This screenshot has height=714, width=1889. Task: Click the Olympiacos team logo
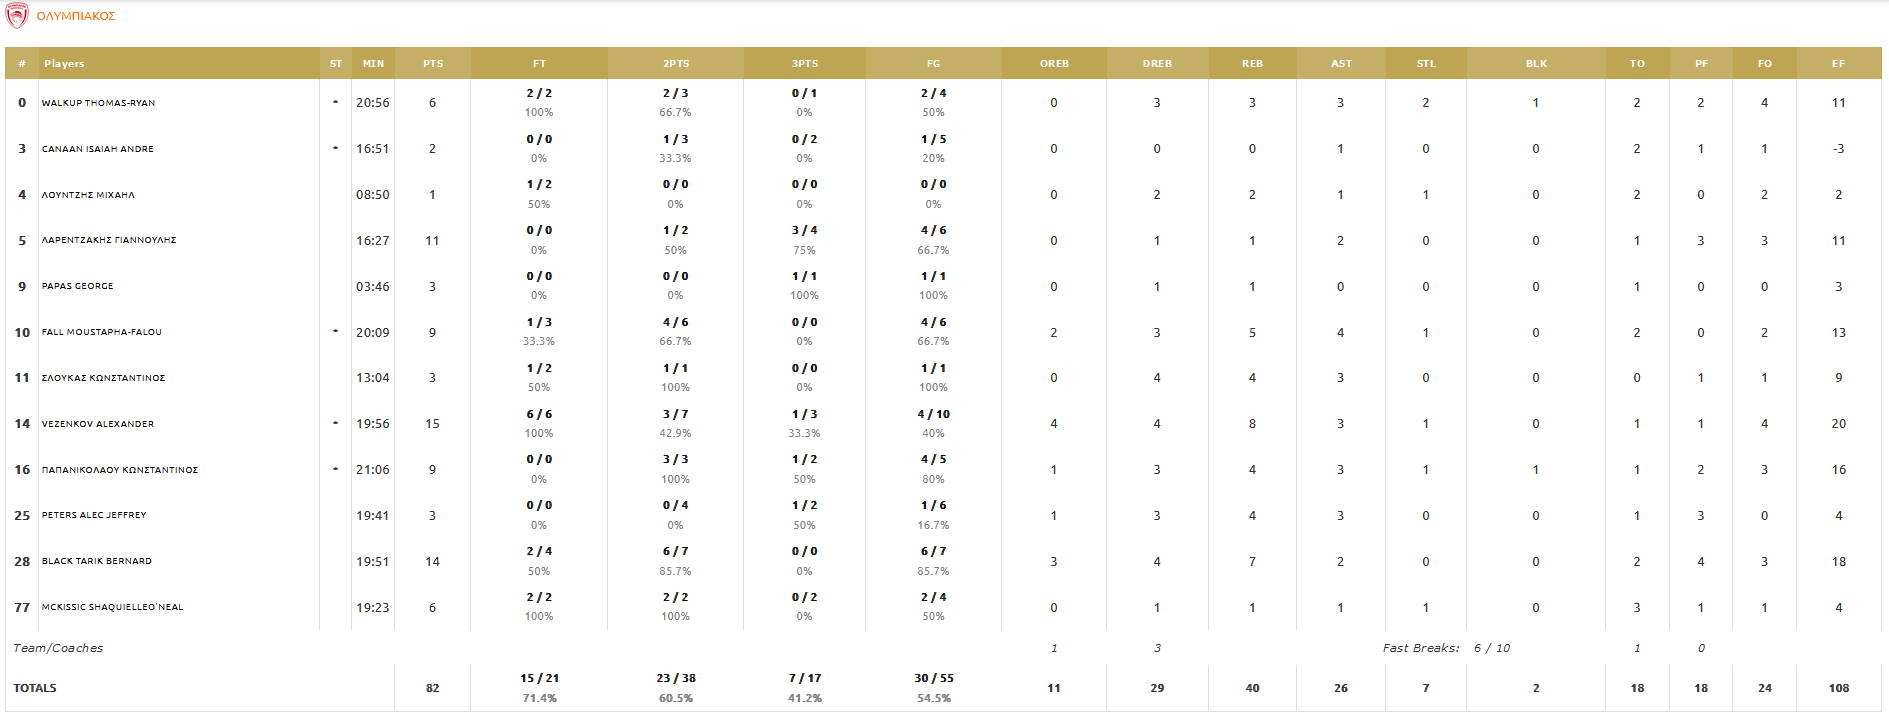(x=17, y=16)
